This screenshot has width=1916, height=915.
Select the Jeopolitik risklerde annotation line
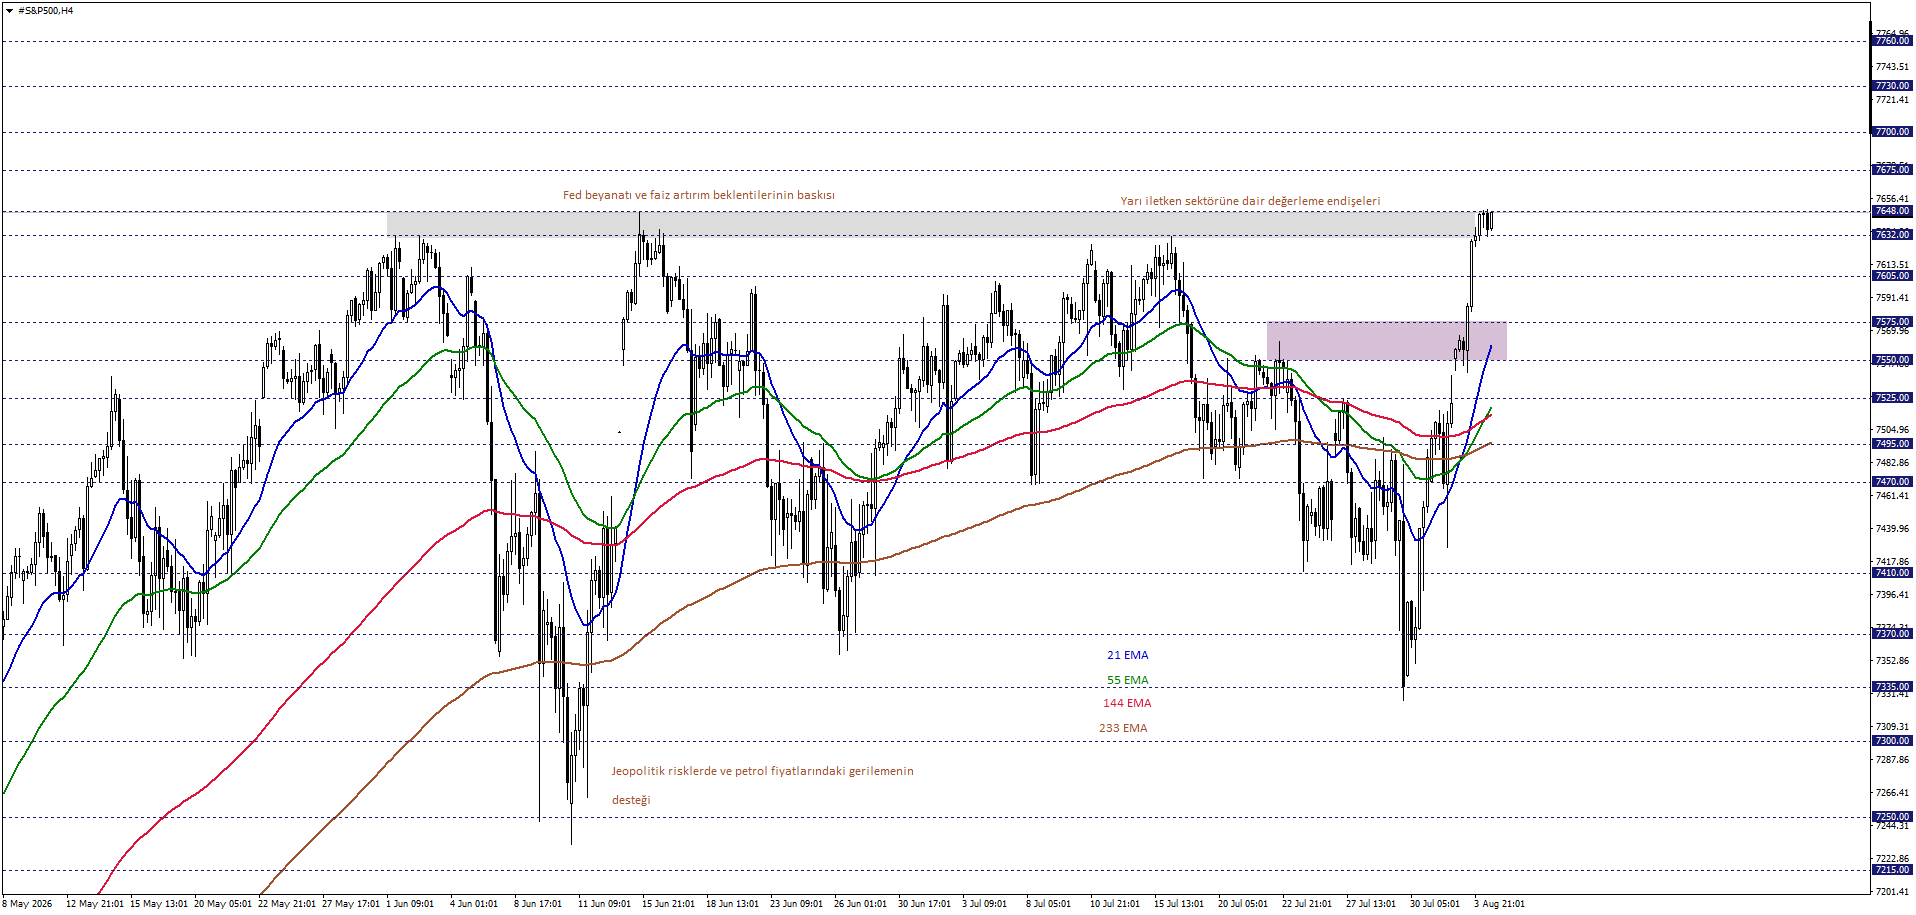(x=762, y=771)
